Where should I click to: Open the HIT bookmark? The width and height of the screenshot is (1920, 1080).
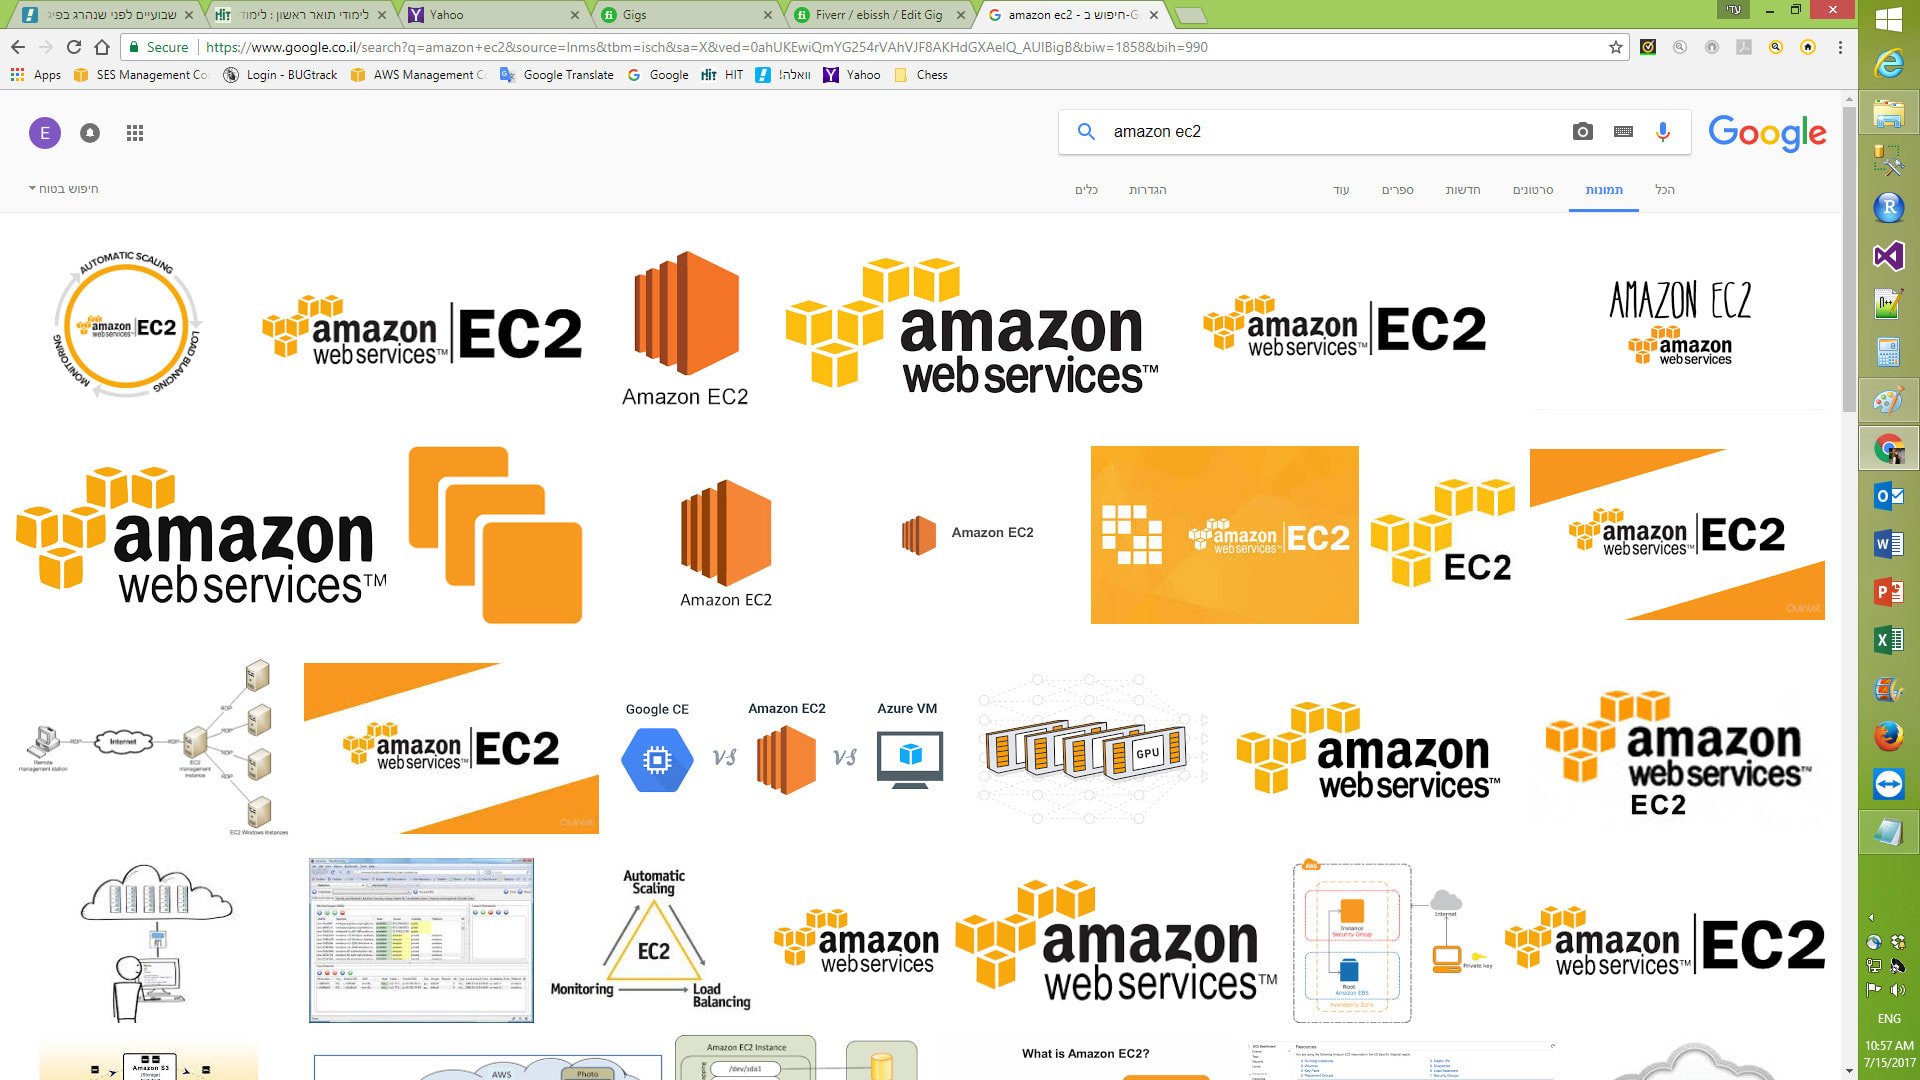click(723, 75)
